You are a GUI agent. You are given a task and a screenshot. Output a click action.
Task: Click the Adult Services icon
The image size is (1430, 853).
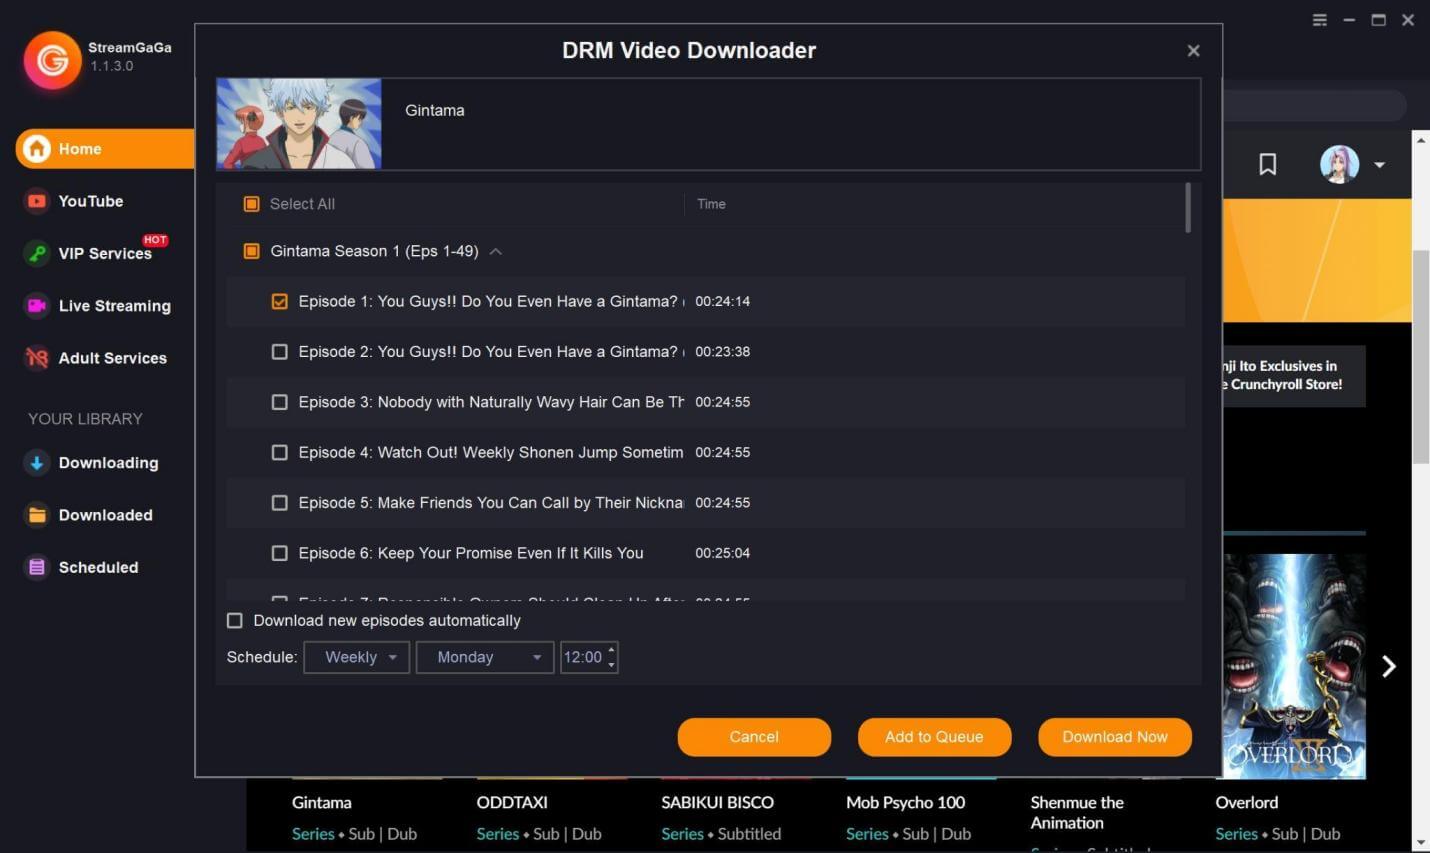[x=37, y=358]
